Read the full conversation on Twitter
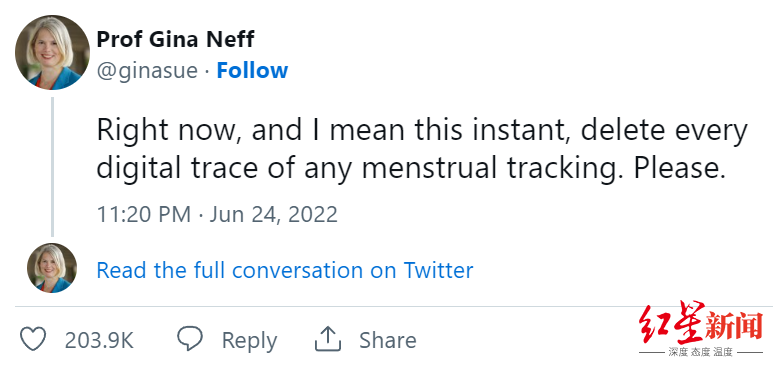Image resolution: width=773 pixels, height=368 pixels. point(284,270)
